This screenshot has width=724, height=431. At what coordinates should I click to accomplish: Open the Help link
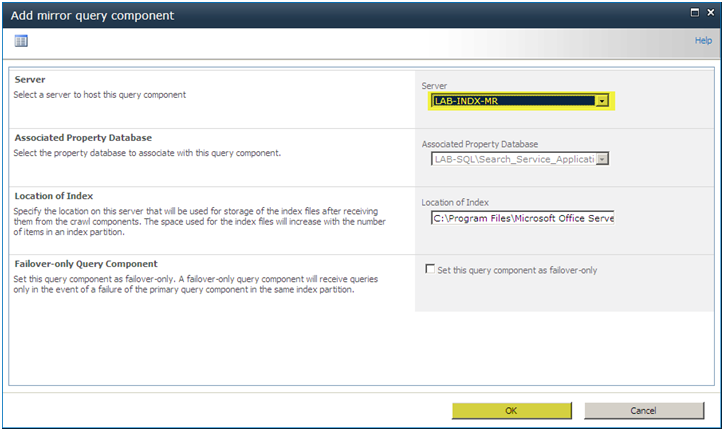click(x=703, y=41)
